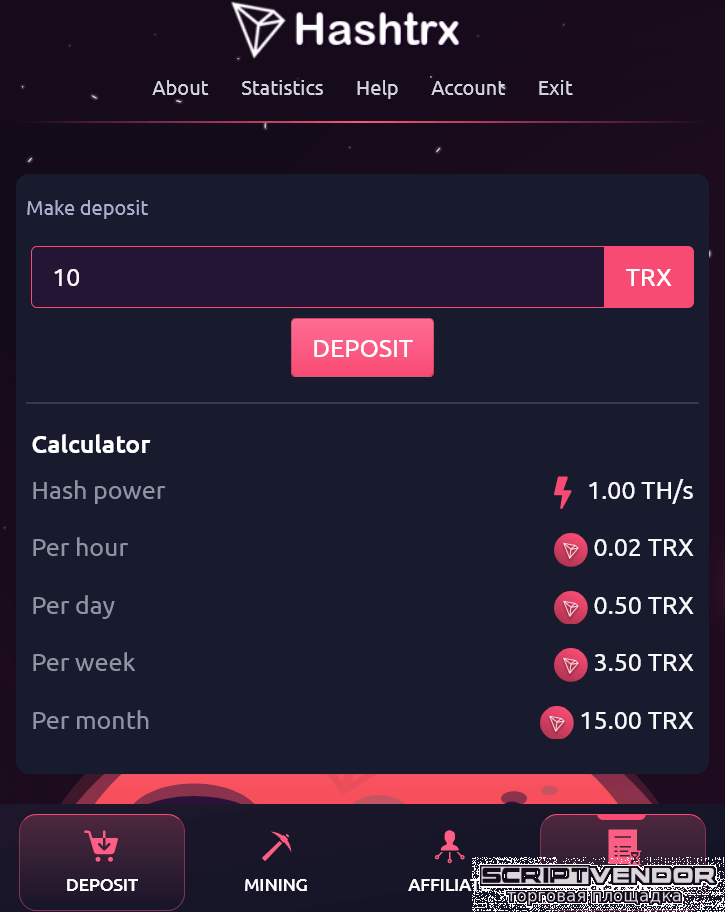Click the ScriptVendor watermark banner

pyautogui.click(x=599, y=884)
